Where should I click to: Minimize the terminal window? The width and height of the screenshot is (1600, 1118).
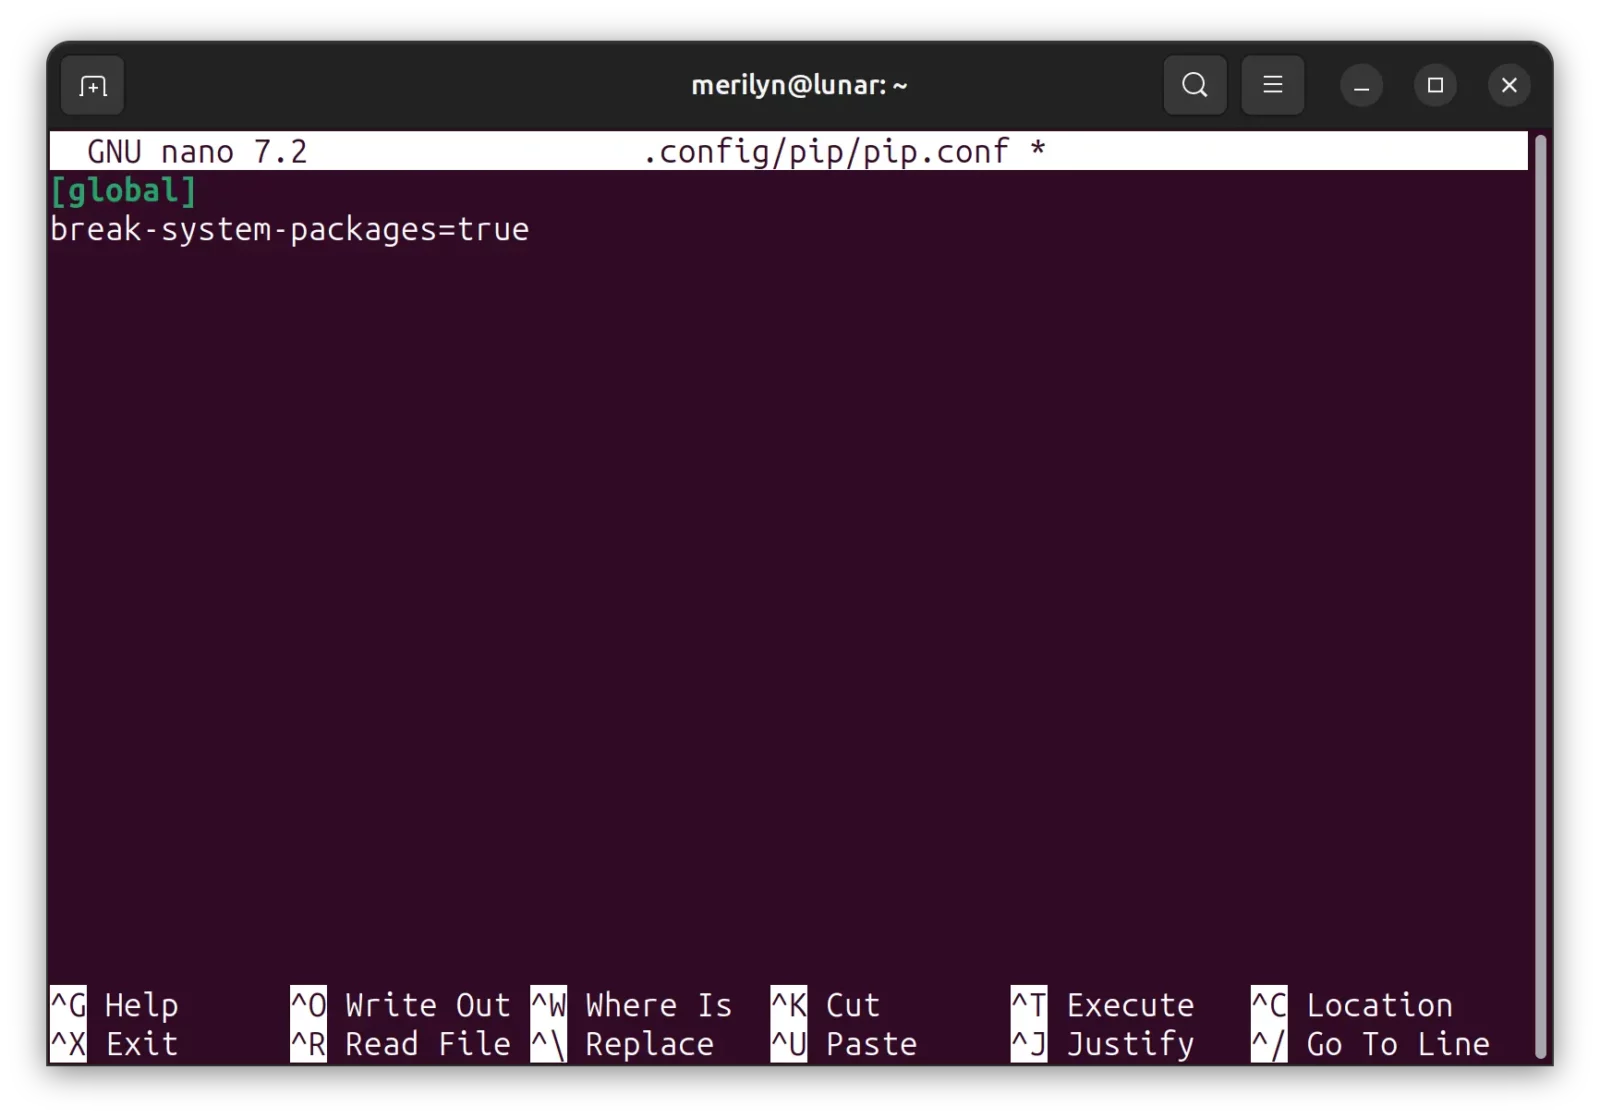click(1361, 86)
